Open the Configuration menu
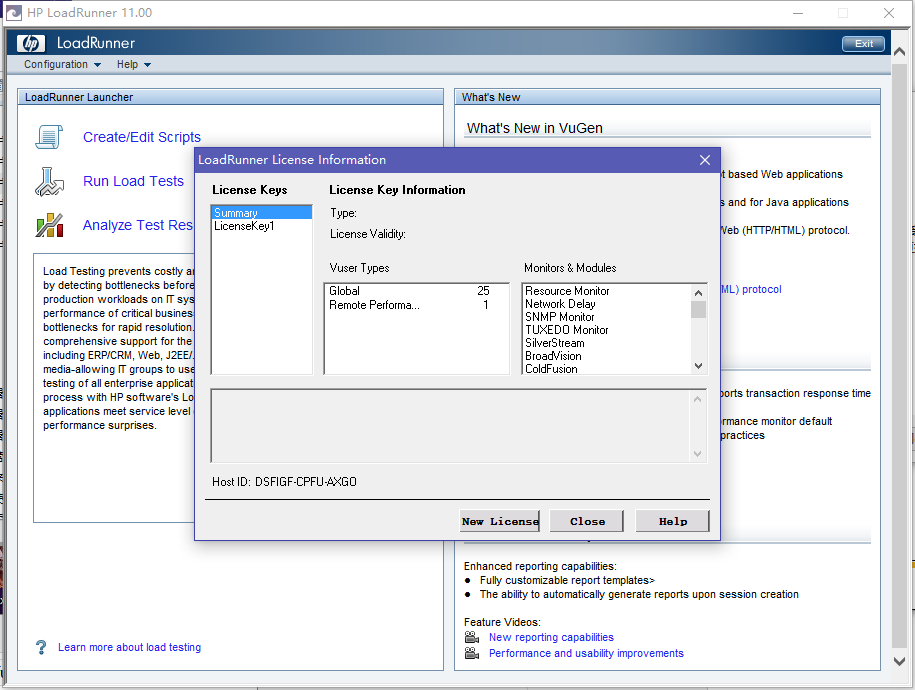Image resolution: width=915 pixels, height=690 pixels. tap(56, 64)
